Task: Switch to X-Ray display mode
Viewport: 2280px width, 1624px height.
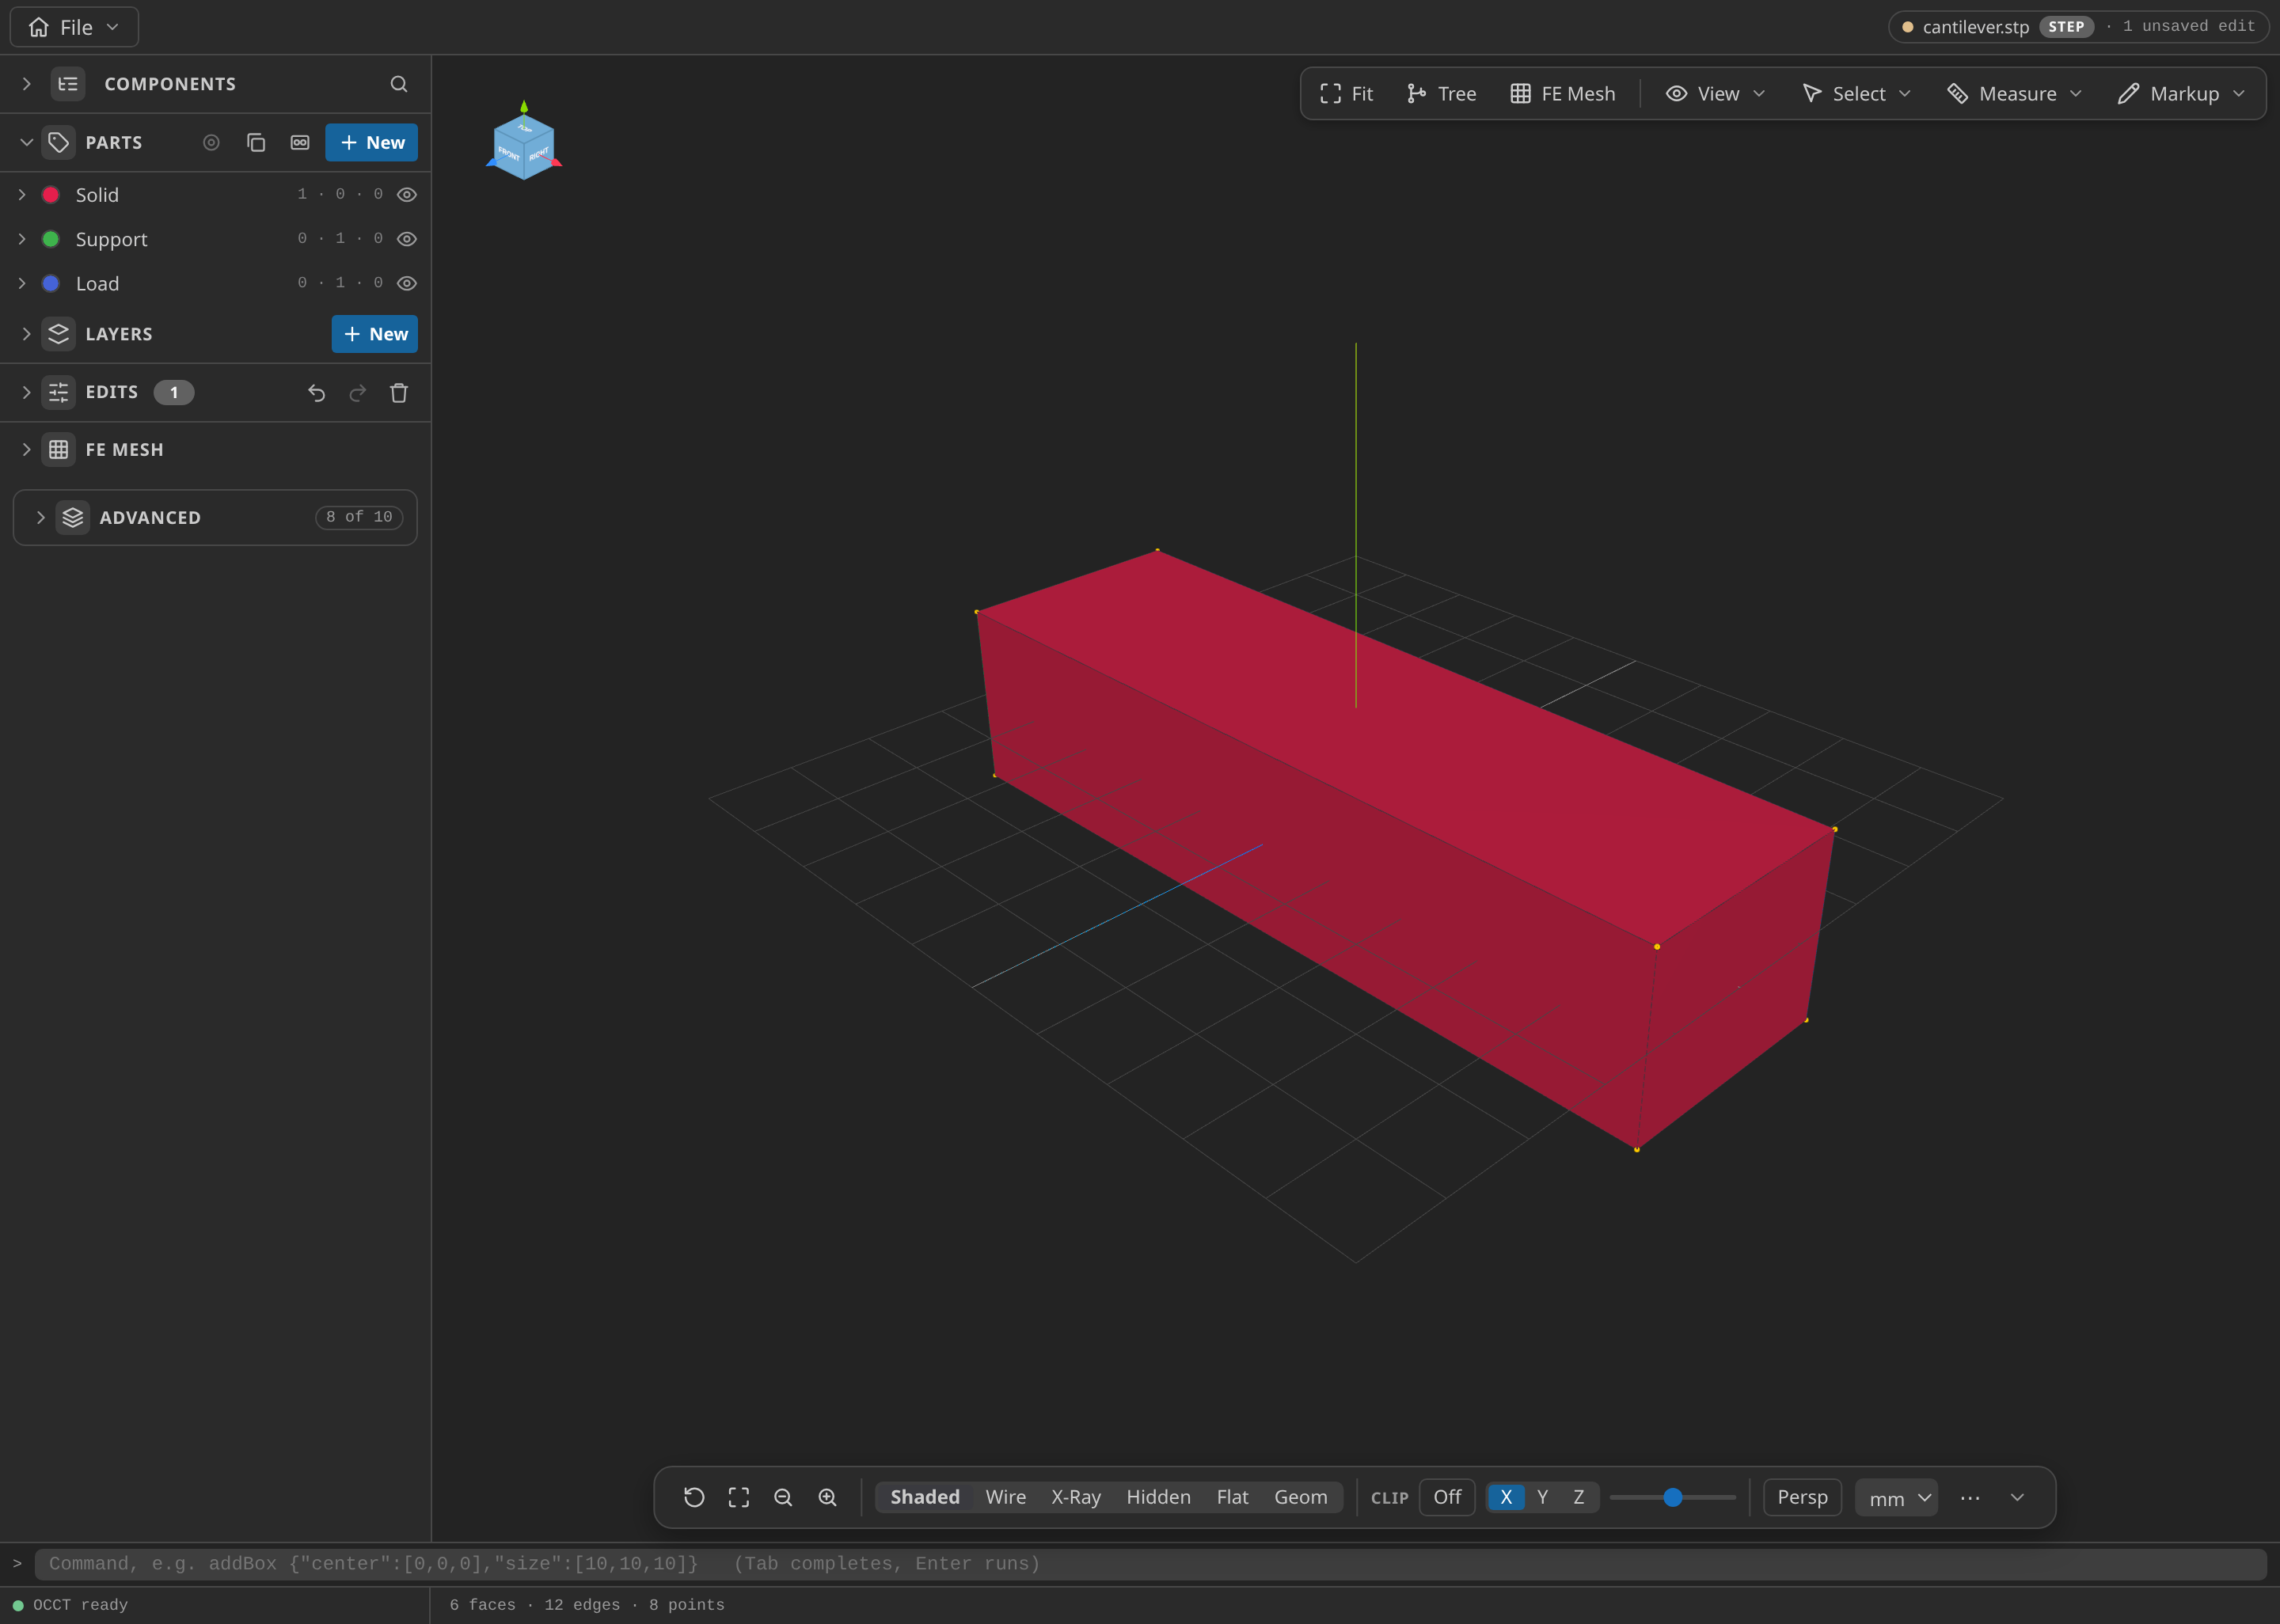Action: [1075, 1497]
